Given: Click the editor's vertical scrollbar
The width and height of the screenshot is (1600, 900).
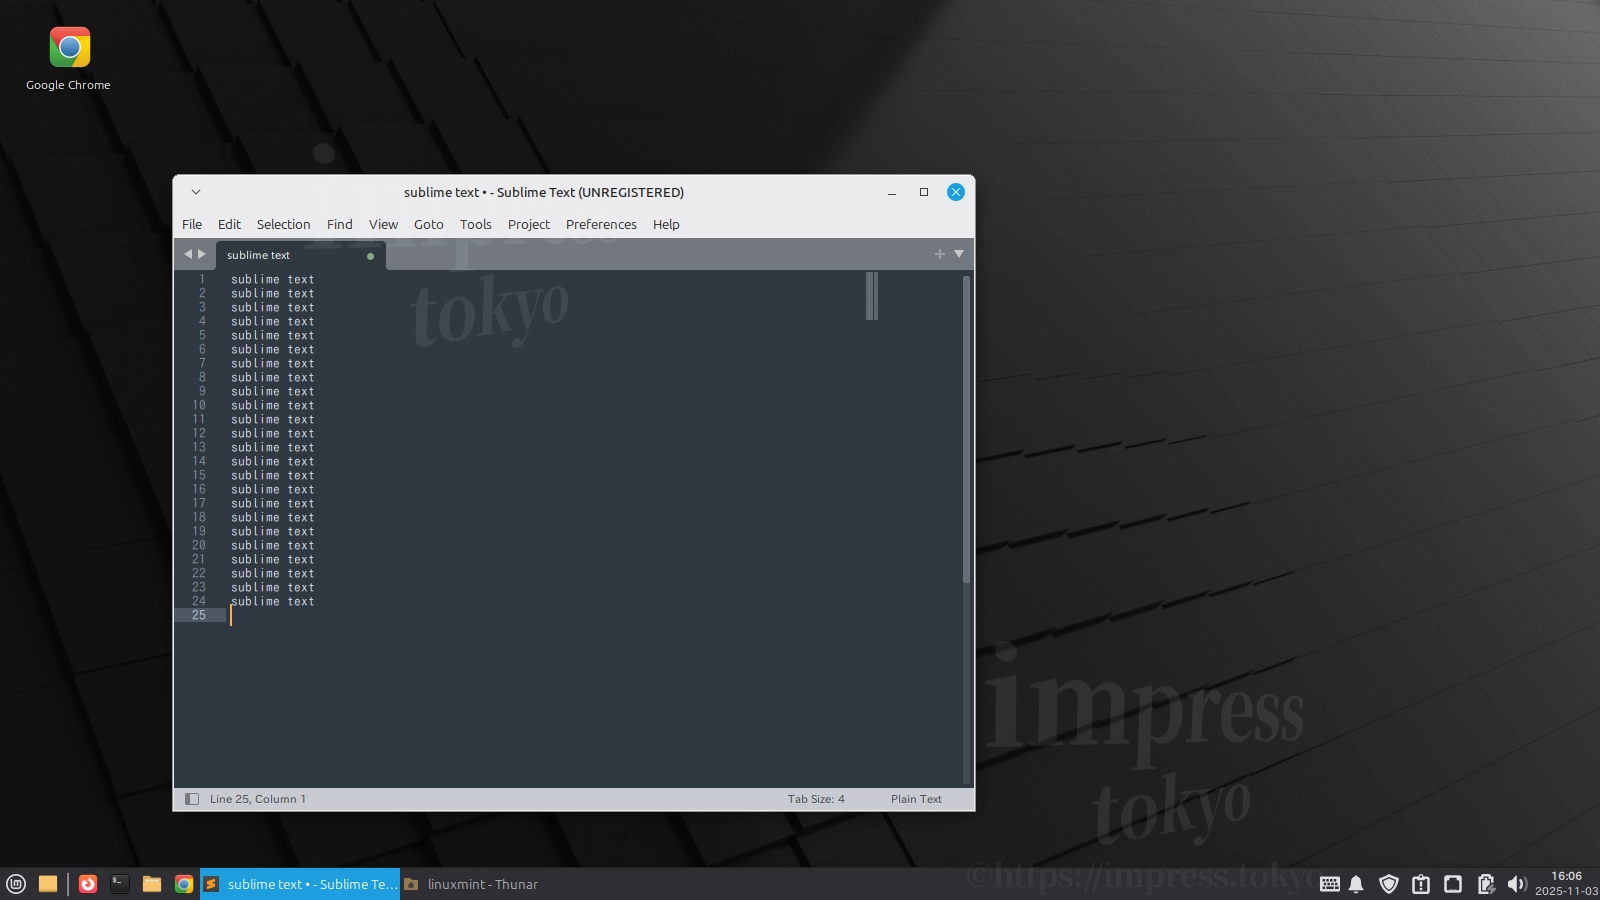Looking at the screenshot, I should point(966,429).
